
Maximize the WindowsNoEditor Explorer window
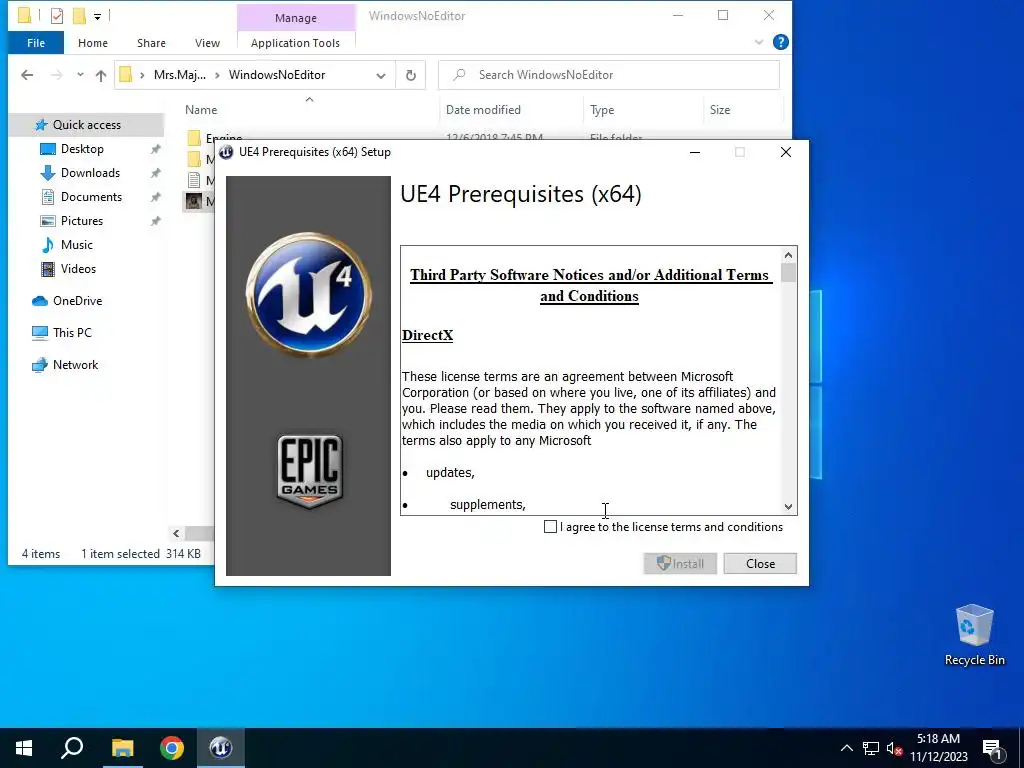coord(723,15)
